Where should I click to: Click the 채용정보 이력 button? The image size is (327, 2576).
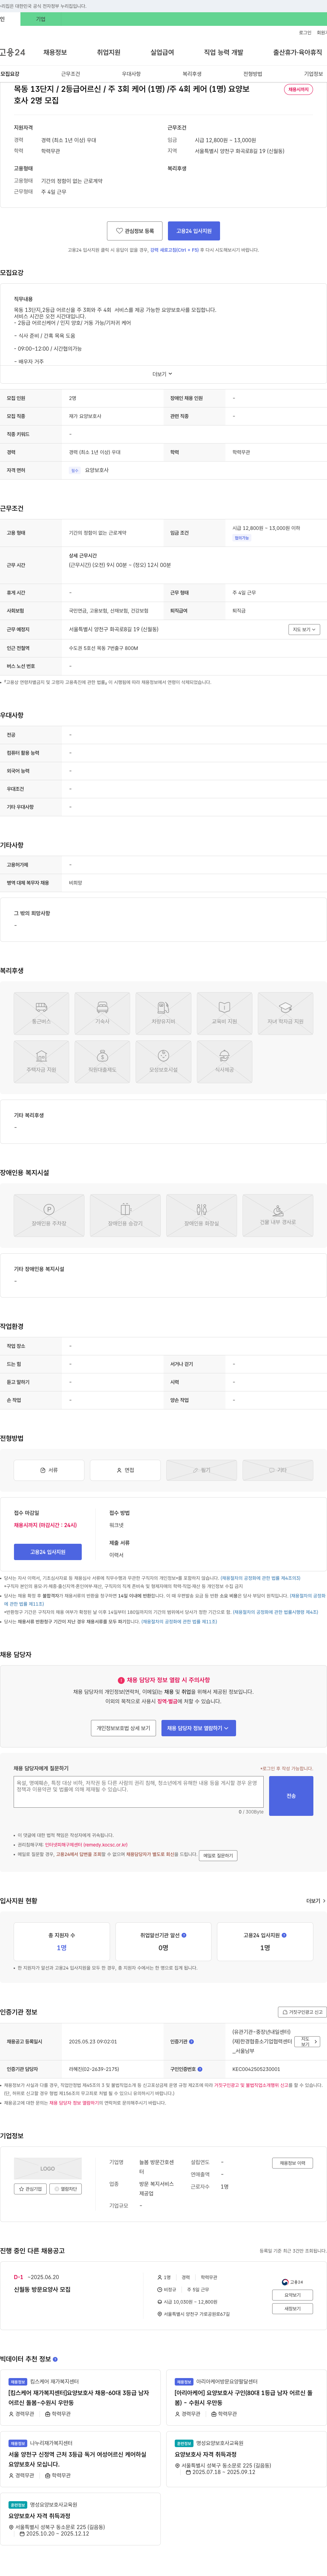[x=292, y=2163]
